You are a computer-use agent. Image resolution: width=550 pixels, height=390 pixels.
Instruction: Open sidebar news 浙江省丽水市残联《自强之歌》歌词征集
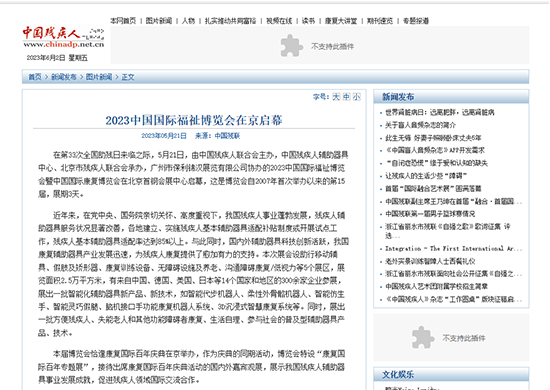[x=448, y=231]
